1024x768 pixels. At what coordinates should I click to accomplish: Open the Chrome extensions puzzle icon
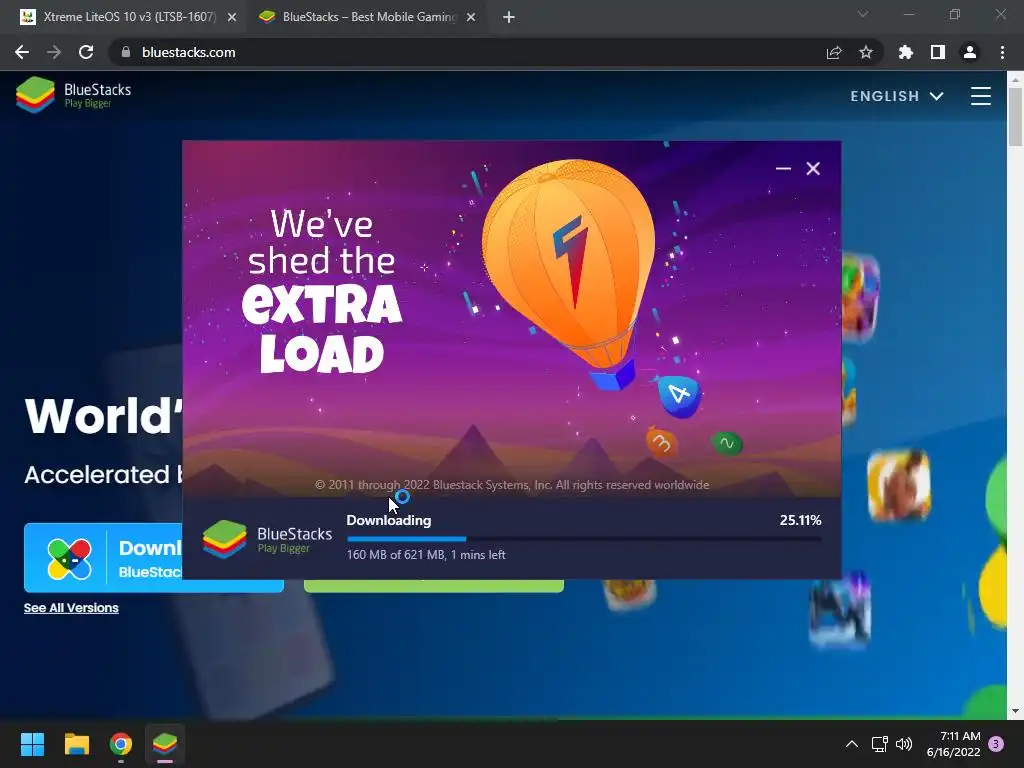906,52
